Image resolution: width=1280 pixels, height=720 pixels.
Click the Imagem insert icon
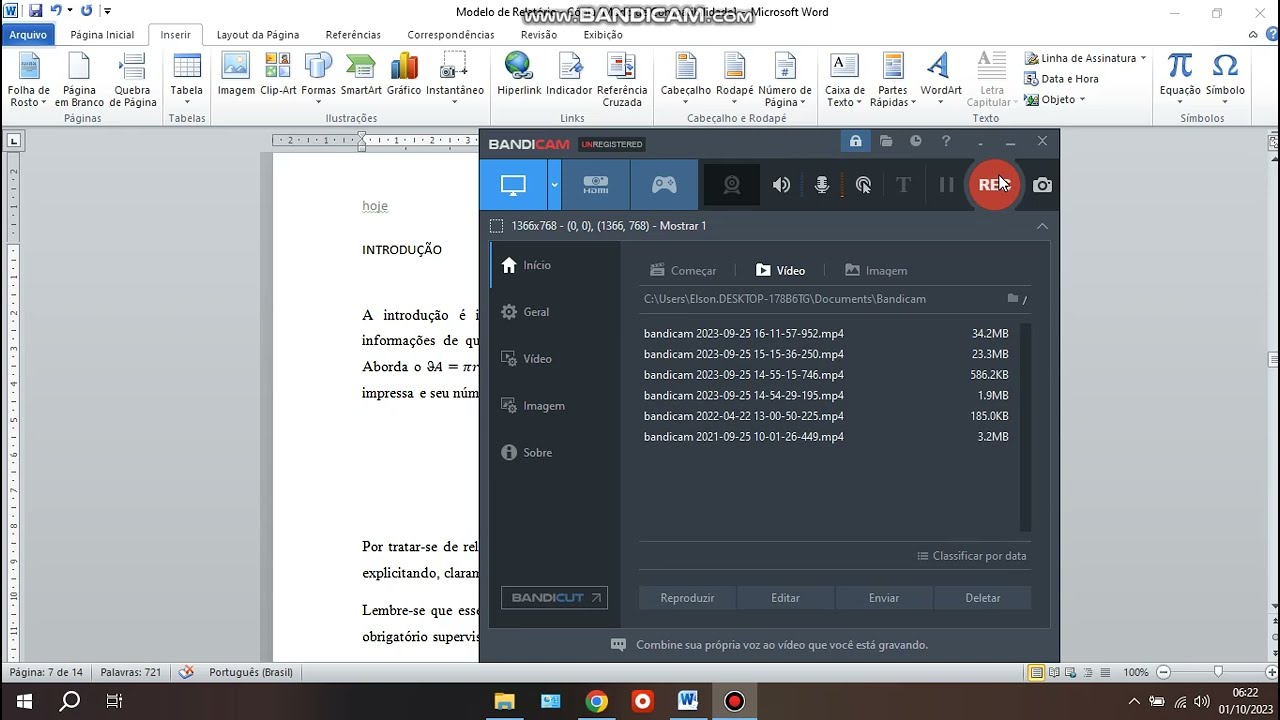236,75
